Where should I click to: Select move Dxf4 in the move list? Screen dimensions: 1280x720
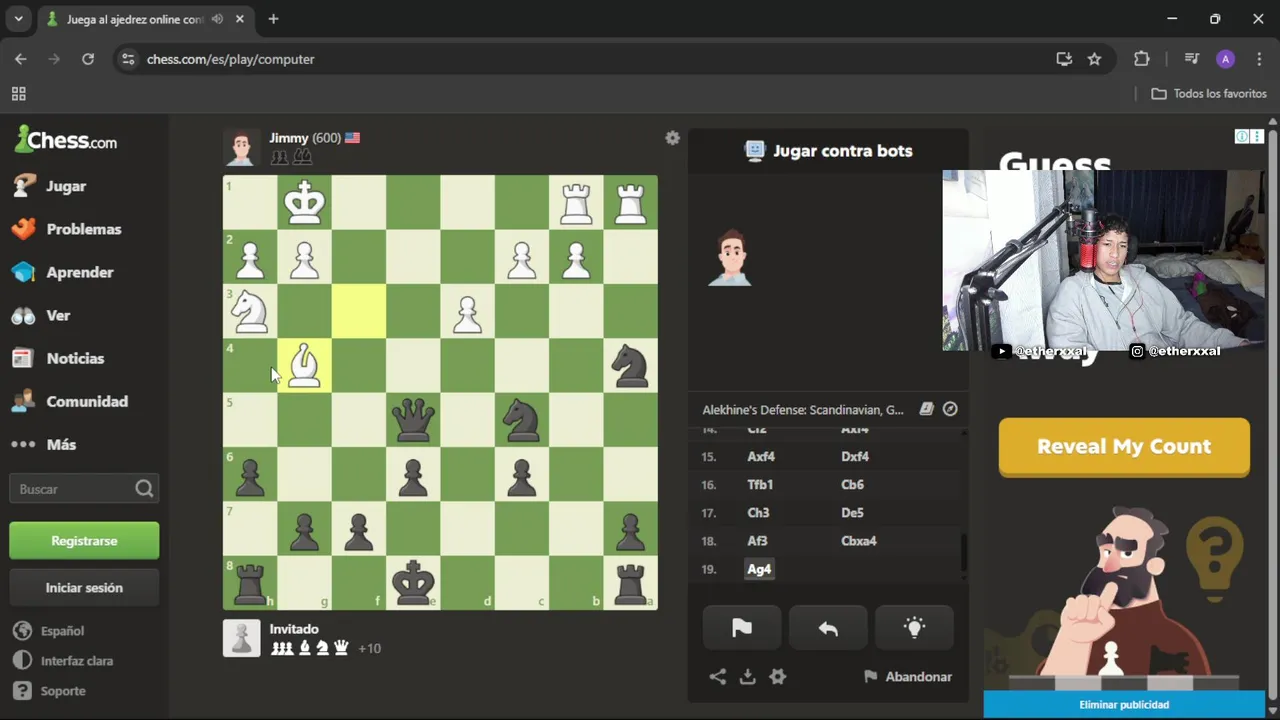click(x=855, y=457)
